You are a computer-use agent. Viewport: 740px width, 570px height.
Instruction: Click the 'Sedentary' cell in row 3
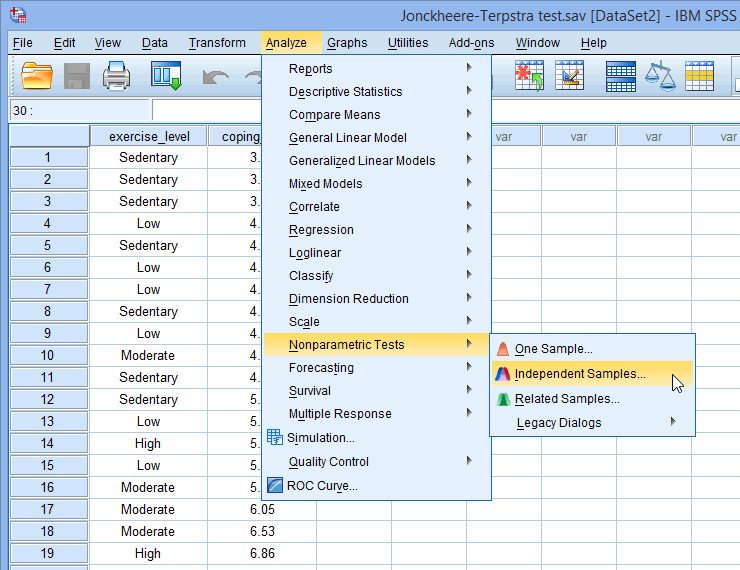click(148, 201)
